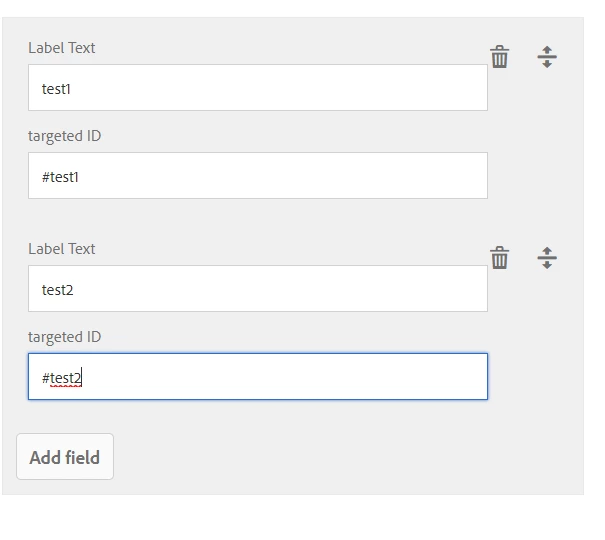Focus the Label Text field containing test1
Viewport: 605px width, 540px height.
coord(258,88)
